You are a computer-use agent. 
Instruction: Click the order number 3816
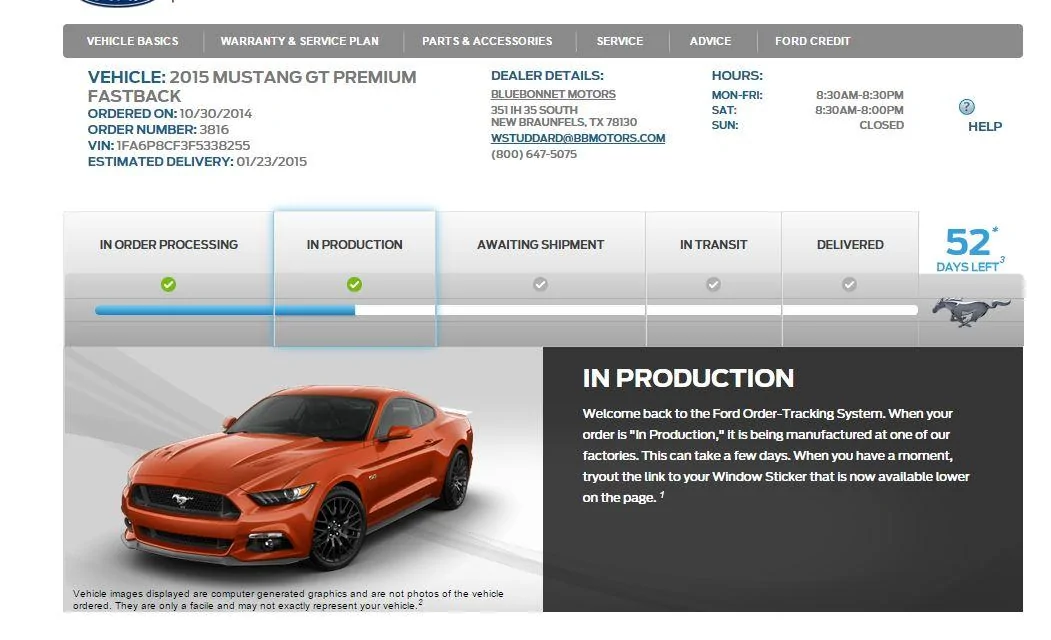tap(214, 129)
